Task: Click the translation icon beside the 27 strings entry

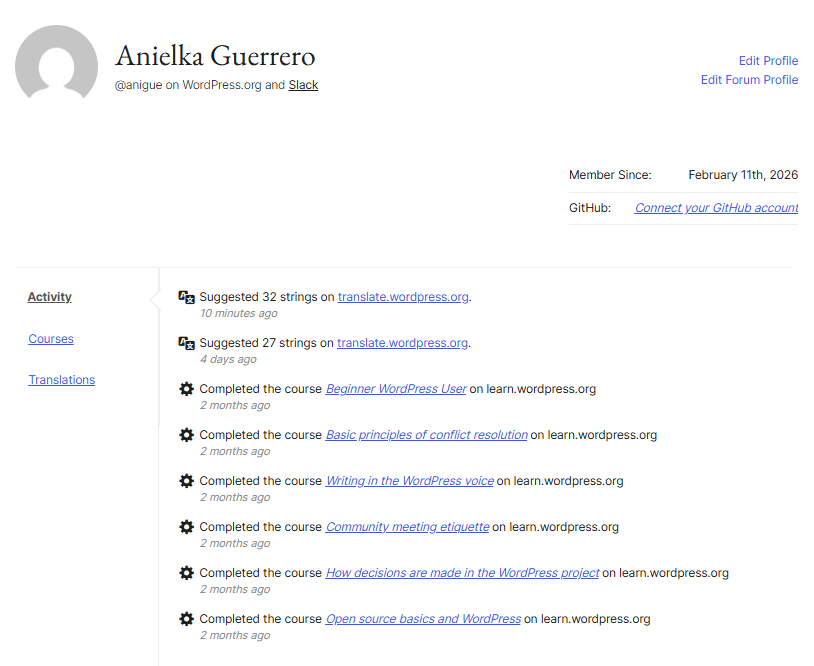Action: click(186, 343)
